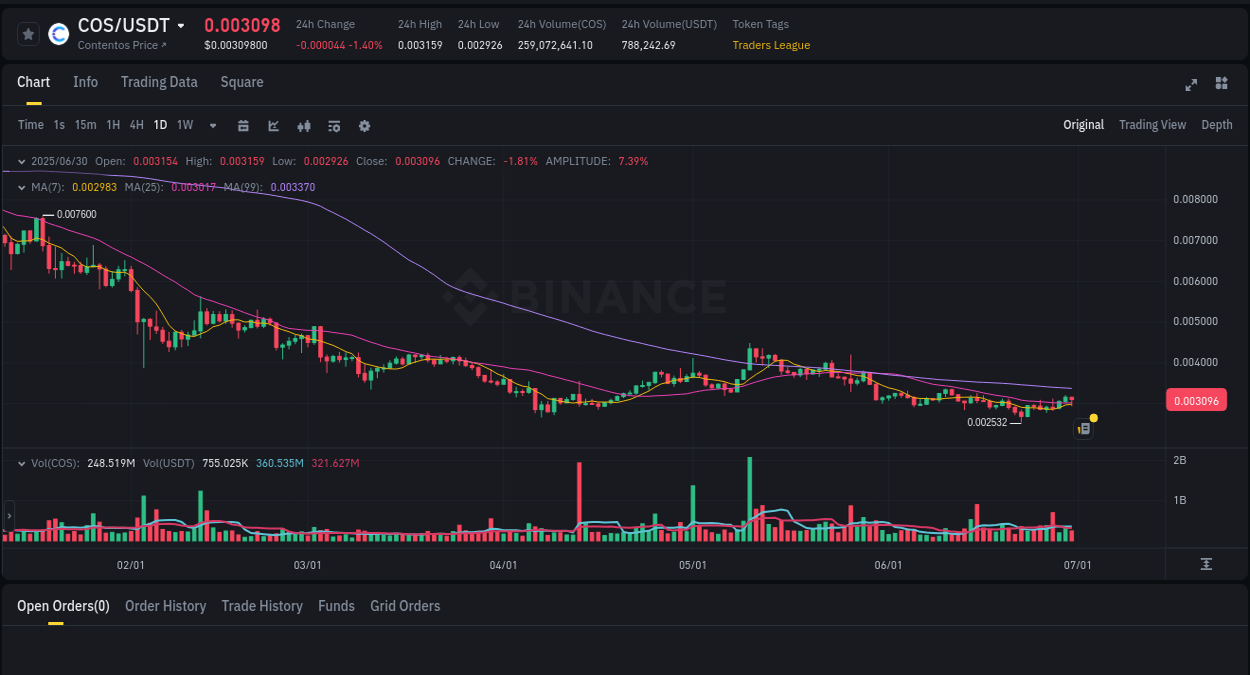Click the Binance logo next to COS/USDT

coord(58,33)
